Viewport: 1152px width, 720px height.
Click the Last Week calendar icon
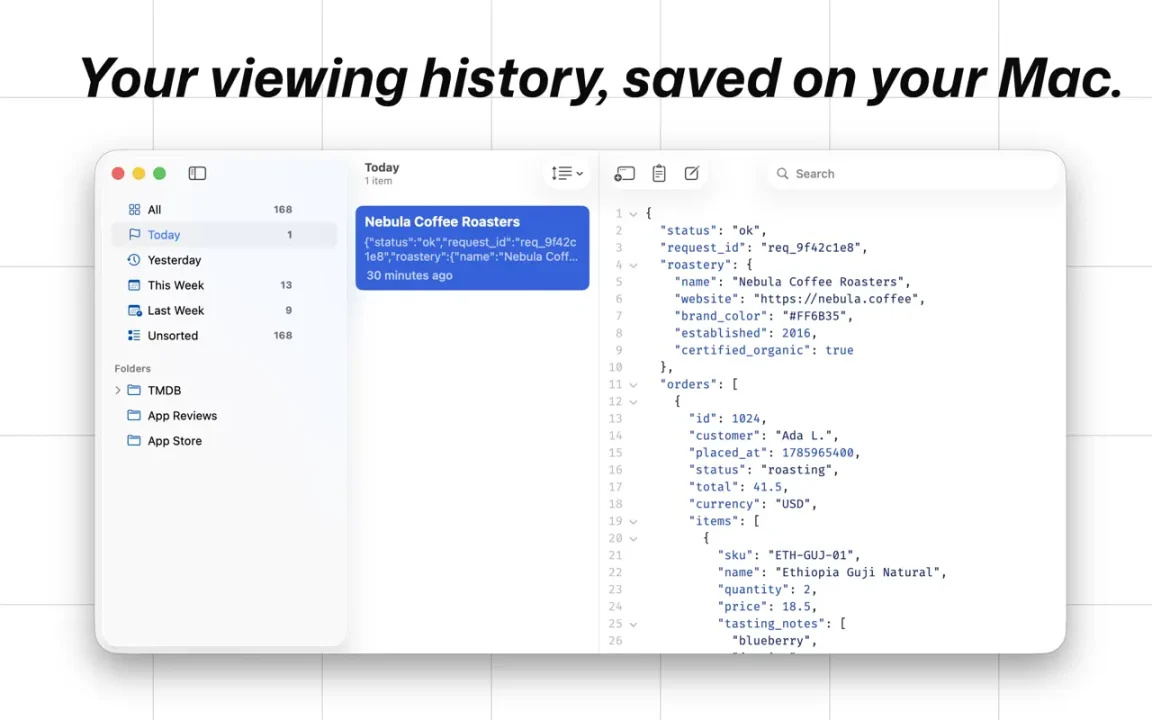(134, 310)
